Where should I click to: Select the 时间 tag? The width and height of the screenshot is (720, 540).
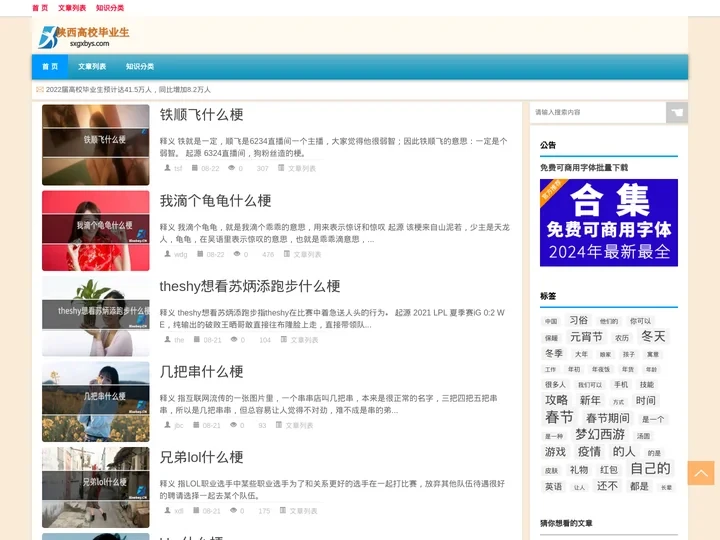pos(645,400)
